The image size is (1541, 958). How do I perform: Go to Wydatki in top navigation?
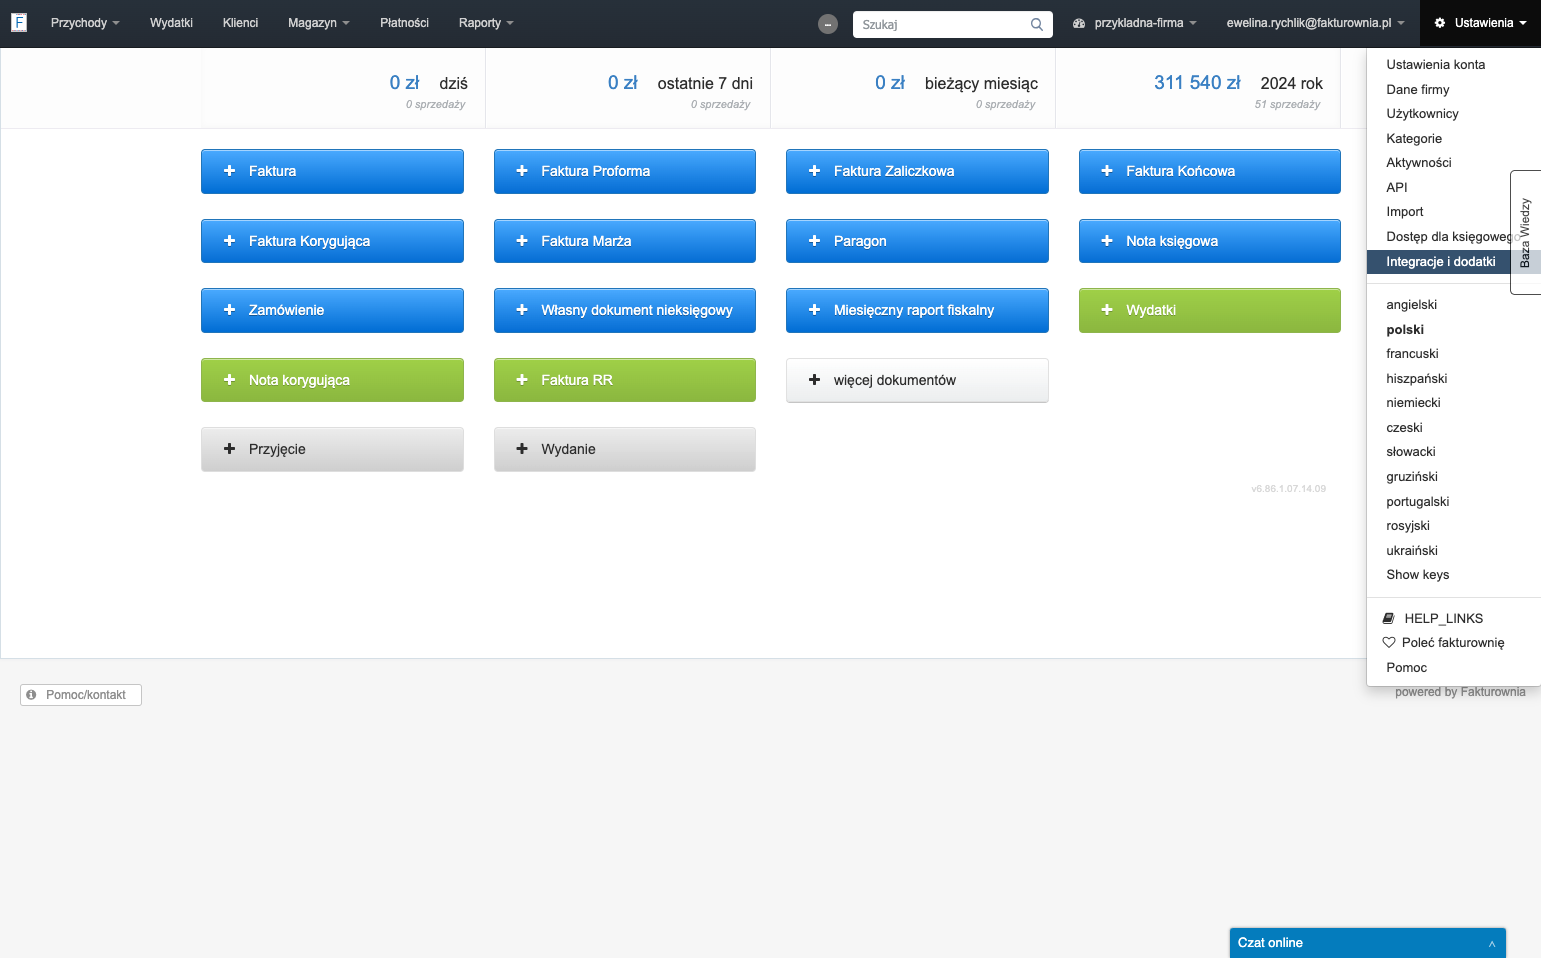171,23
